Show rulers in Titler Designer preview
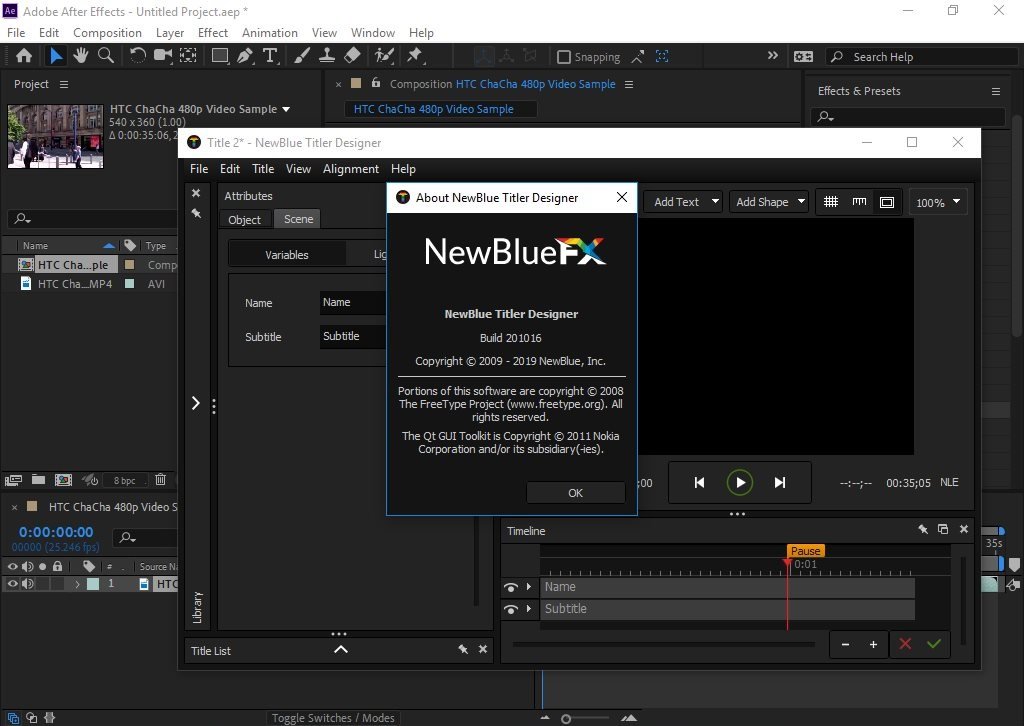Viewport: 1024px width, 726px height. pyautogui.click(x=859, y=202)
